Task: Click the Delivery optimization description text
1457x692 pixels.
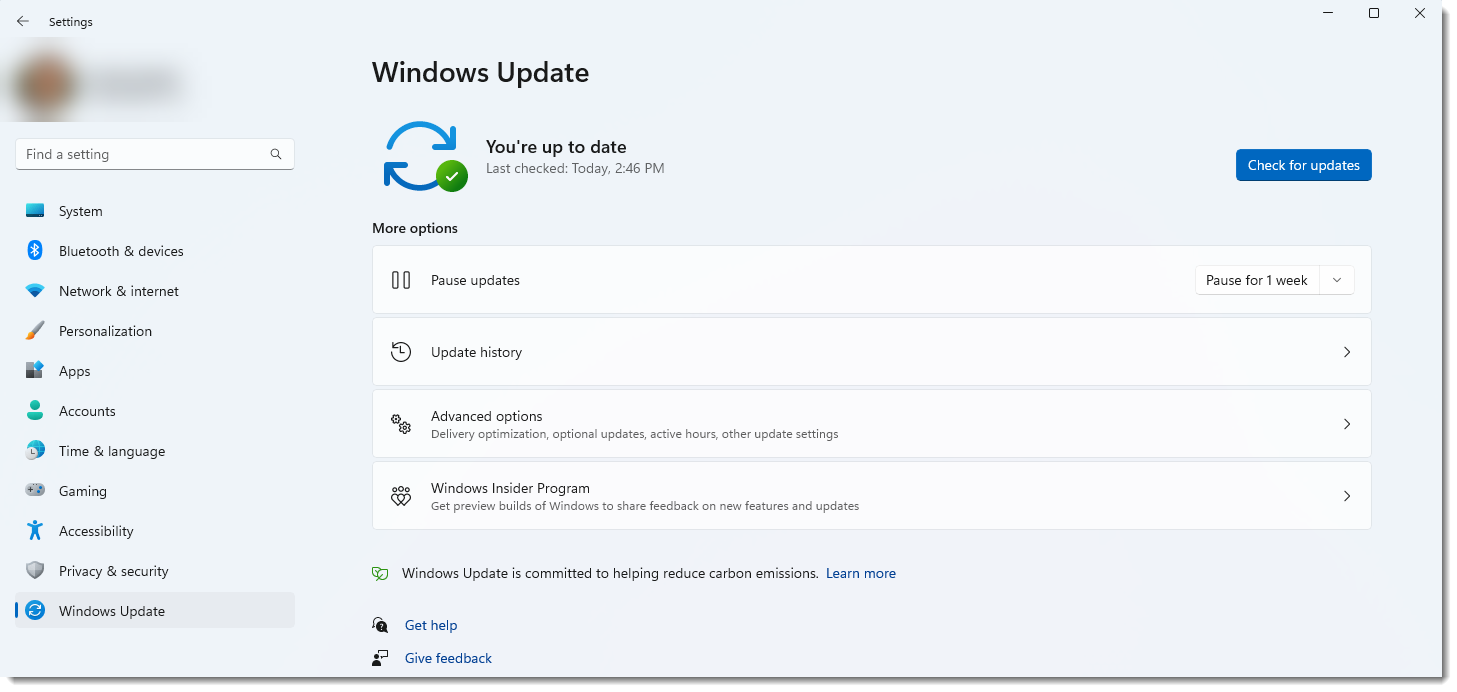Action: [635, 434]
